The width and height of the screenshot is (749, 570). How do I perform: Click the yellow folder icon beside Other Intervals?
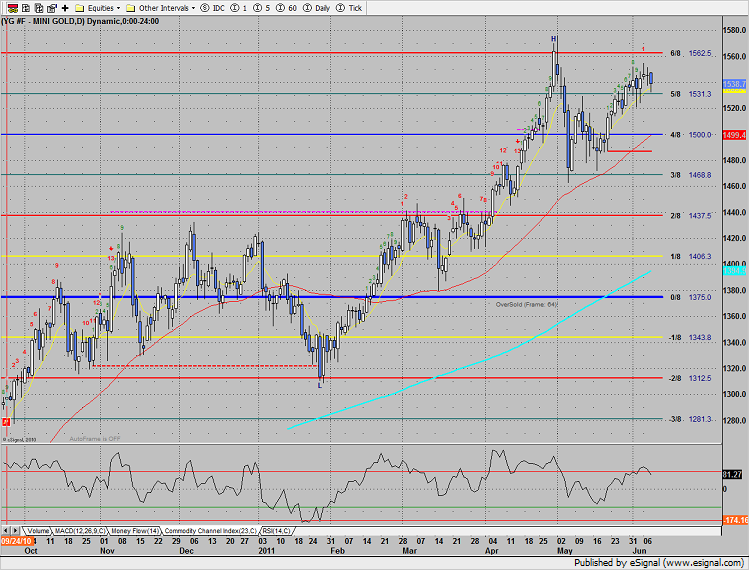coord(130,8)
